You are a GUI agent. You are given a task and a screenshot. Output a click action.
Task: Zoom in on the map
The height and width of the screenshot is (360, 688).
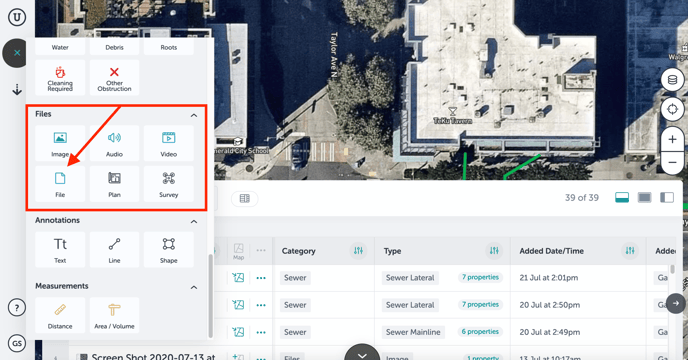pos(672,140)
